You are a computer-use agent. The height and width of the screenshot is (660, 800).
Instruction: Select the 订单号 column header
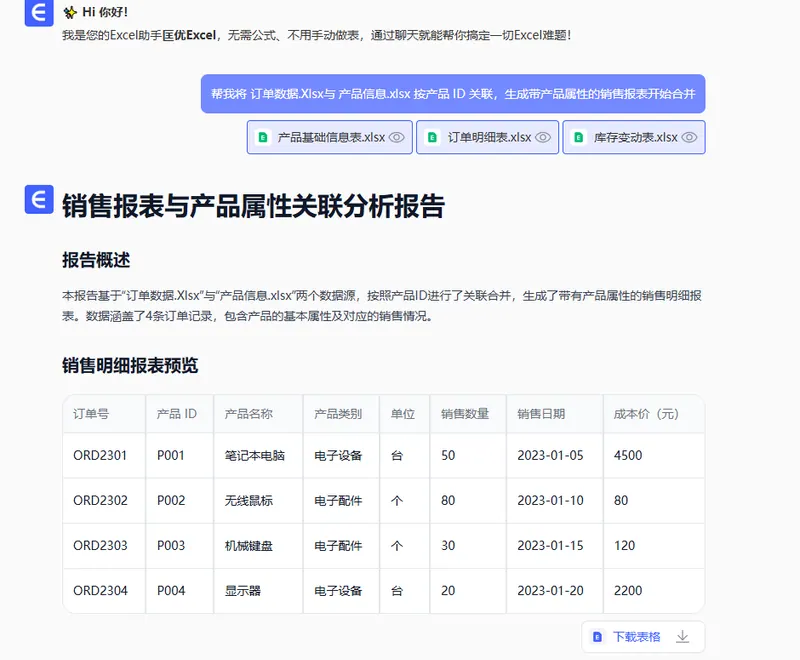click(x=91, y=414)
